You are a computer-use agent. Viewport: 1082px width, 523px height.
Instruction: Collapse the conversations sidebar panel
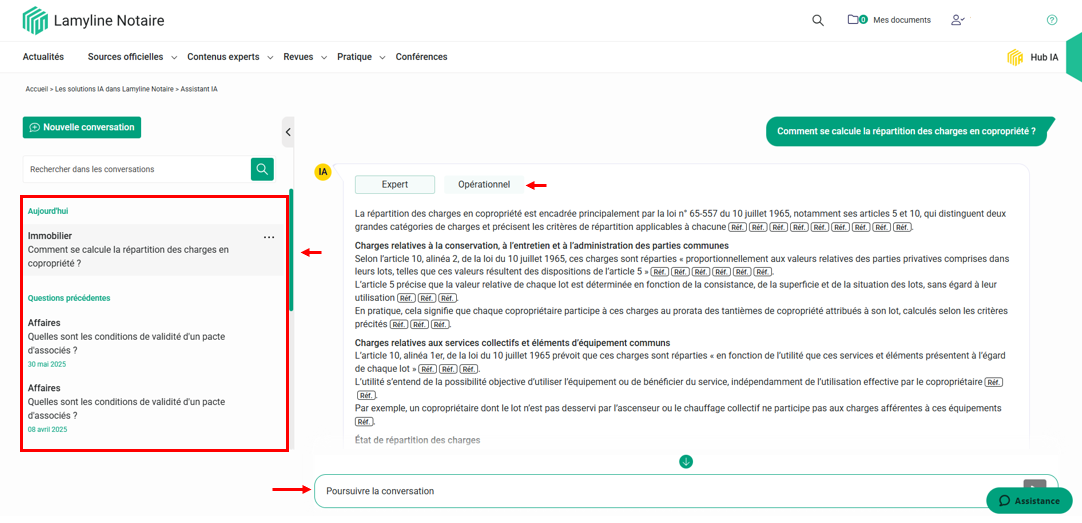click(x=288, y=132)
